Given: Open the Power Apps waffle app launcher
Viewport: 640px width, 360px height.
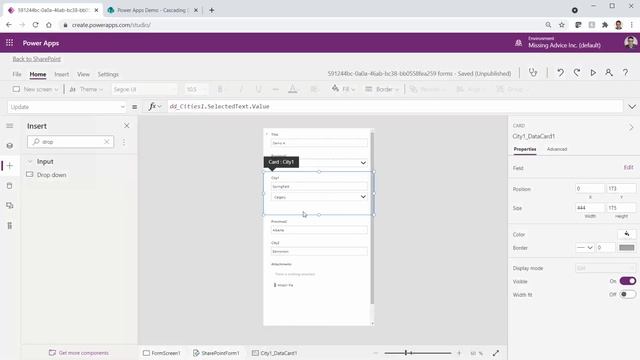Looking at the screenshot, I should [x=9, y=43].
